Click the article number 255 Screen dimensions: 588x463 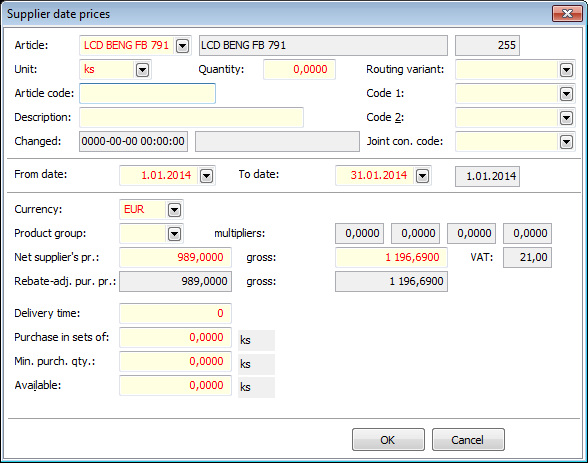point(488,45)
